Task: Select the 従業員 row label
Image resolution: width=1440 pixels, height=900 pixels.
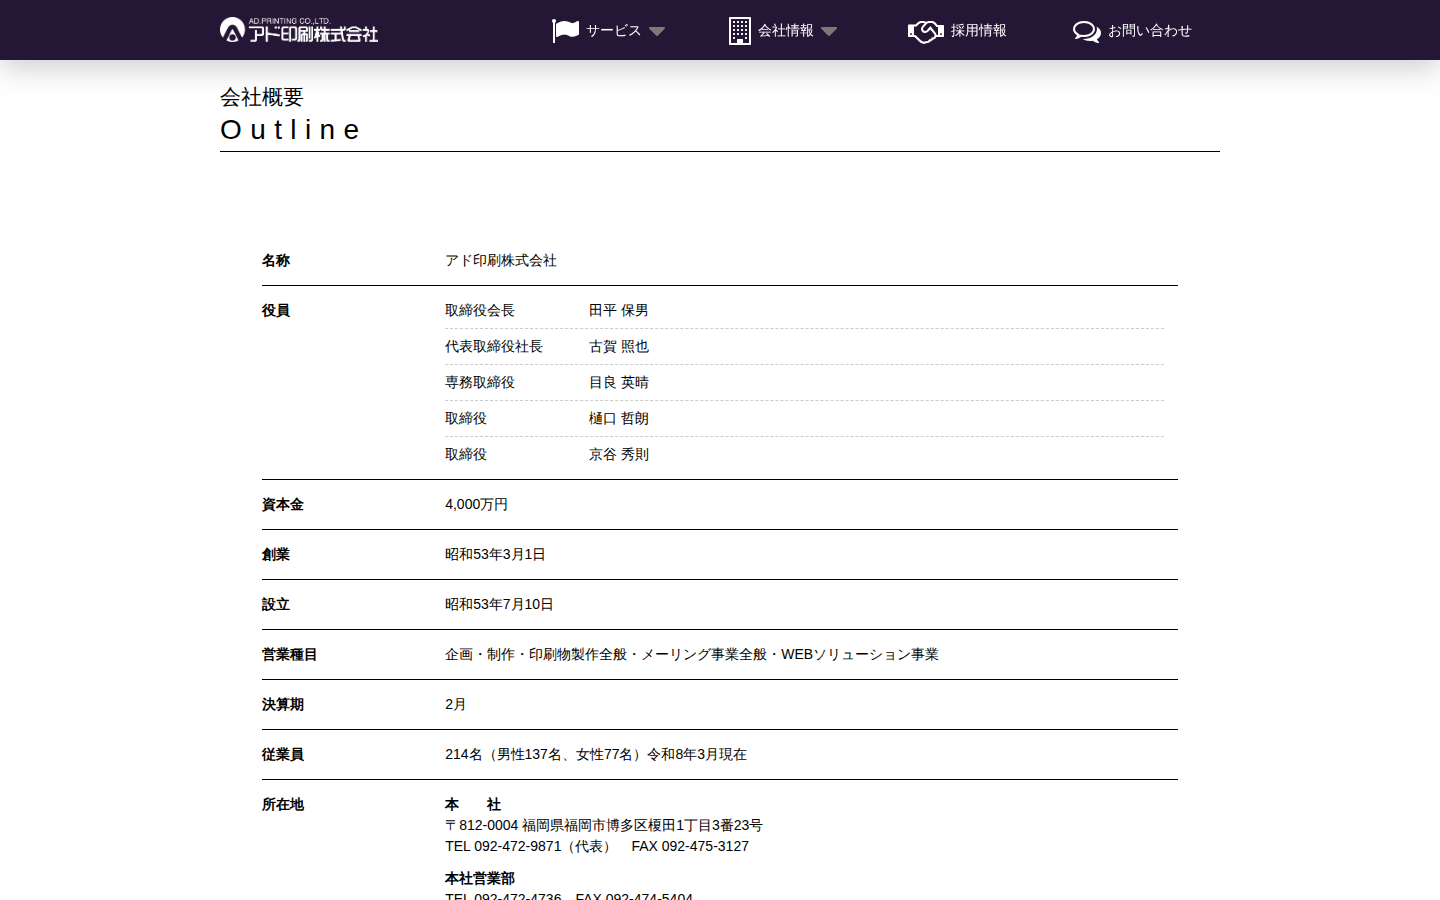Action: tap(283, 755)
